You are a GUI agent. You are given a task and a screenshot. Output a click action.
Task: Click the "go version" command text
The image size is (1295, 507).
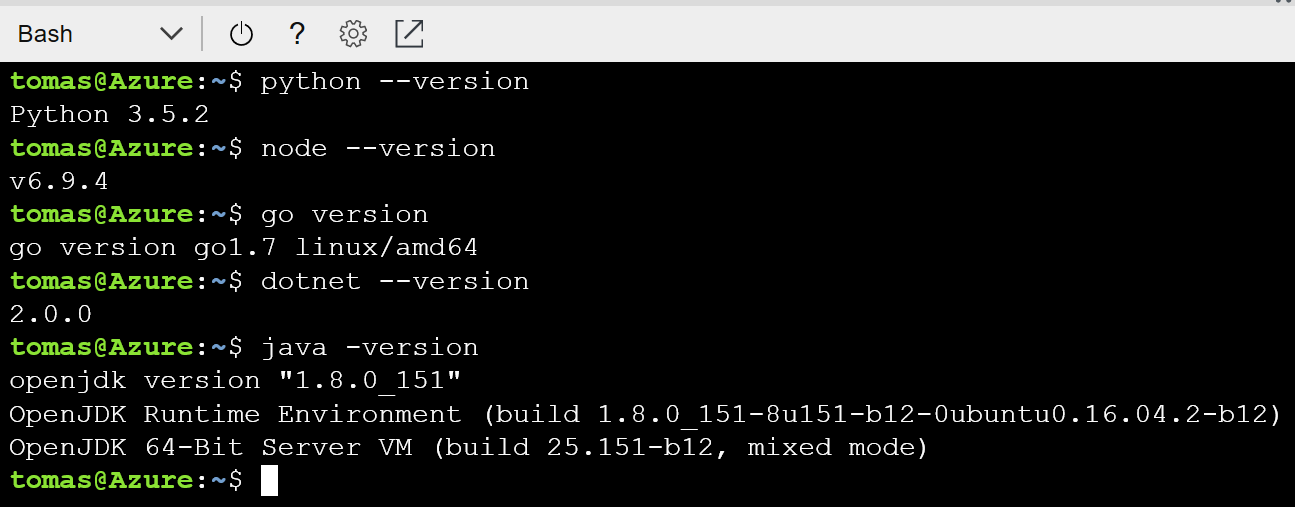(344, 215)
